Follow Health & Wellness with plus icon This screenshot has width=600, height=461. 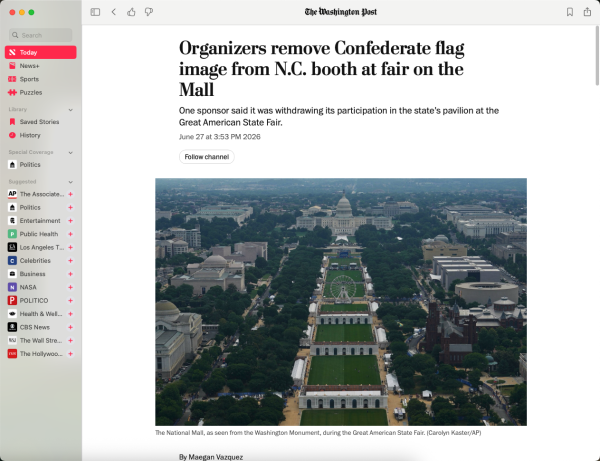point(70,314)
